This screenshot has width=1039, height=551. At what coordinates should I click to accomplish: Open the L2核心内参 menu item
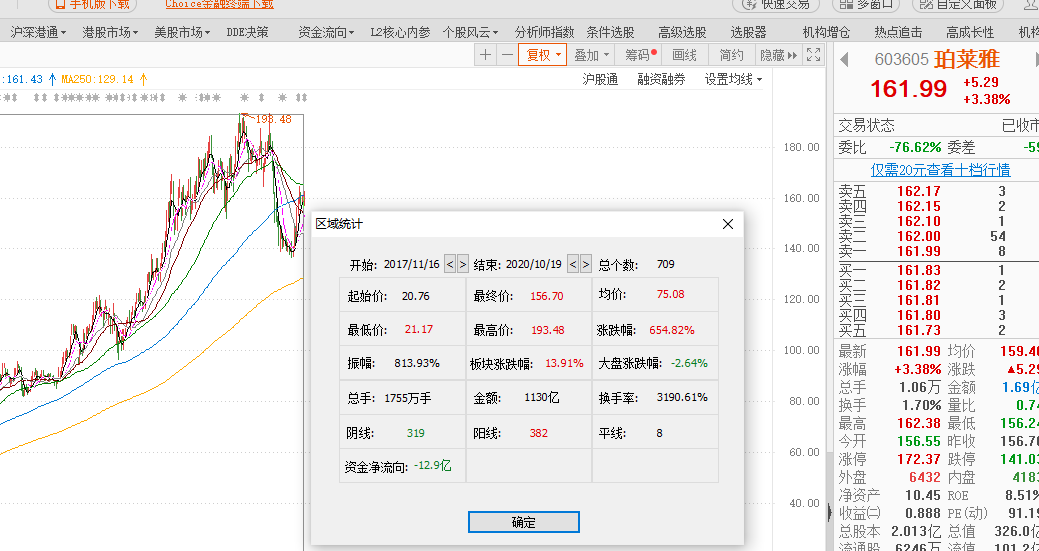coord(400,32)
